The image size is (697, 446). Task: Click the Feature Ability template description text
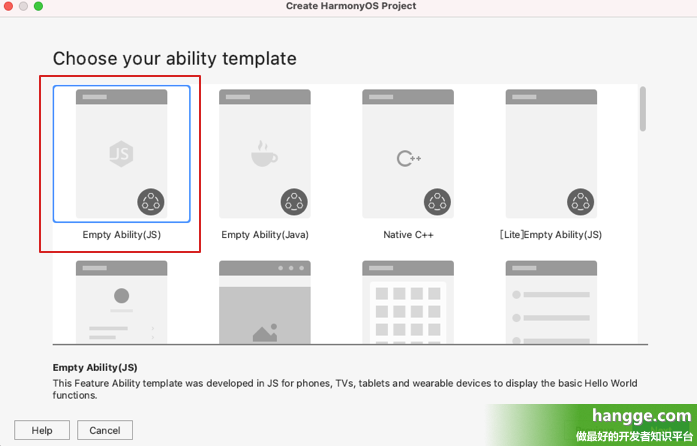(345, 389)
